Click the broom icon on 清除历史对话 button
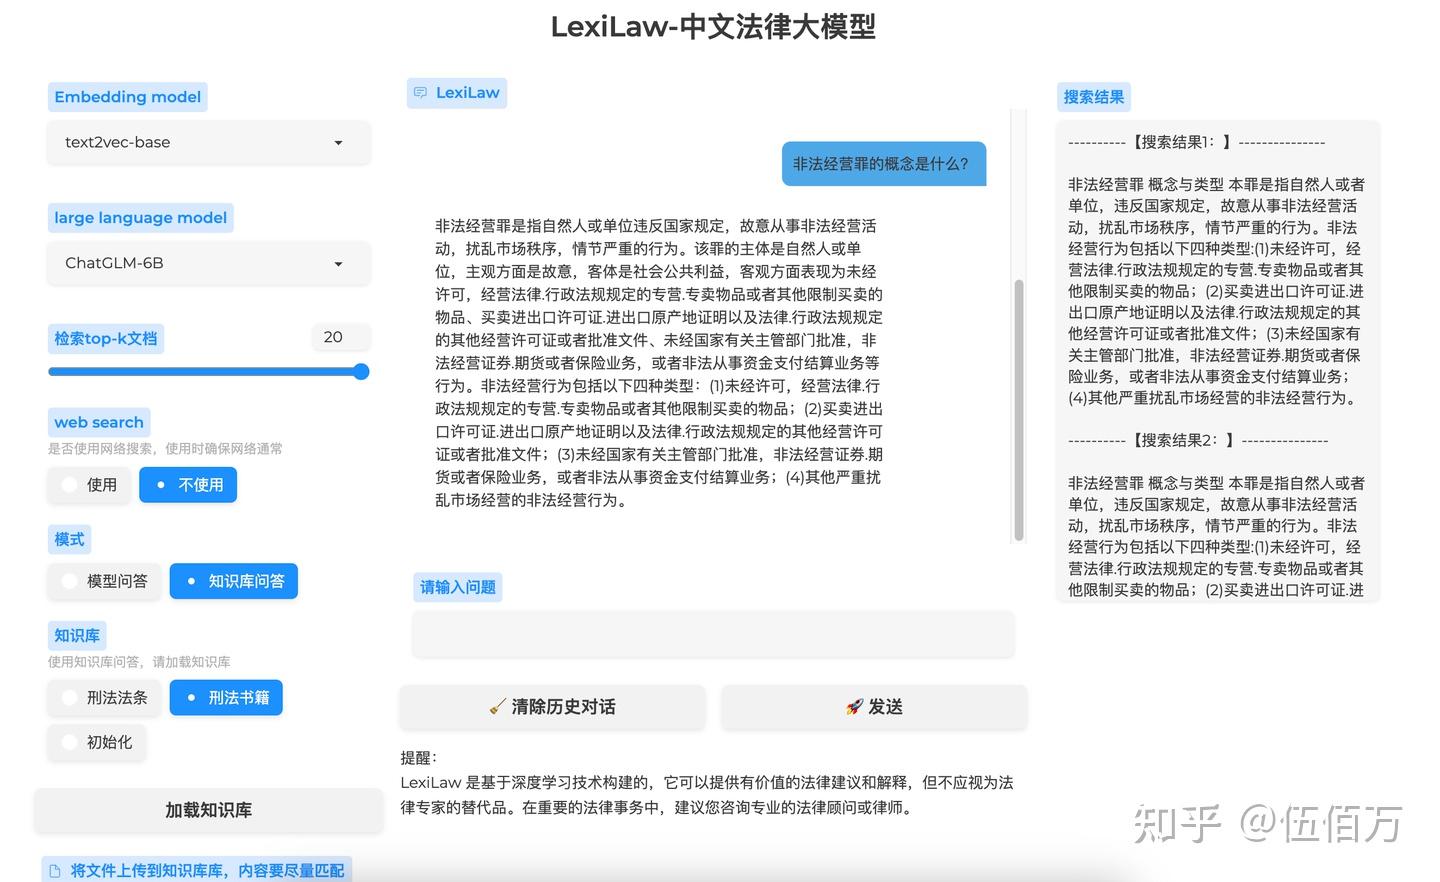Screen dimensions: 1440x882 click(x=495, y=706)
